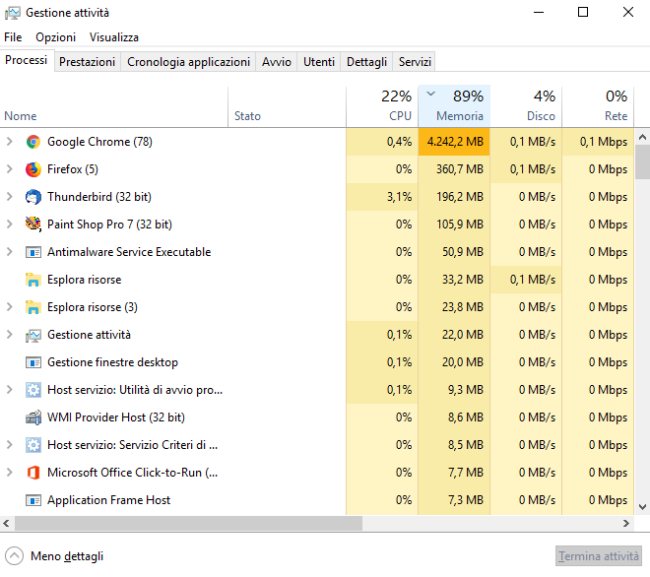The width and height of the screenshot is (650, 577).
Task: Select the Application Frame Host name
Action: [109, 500]
